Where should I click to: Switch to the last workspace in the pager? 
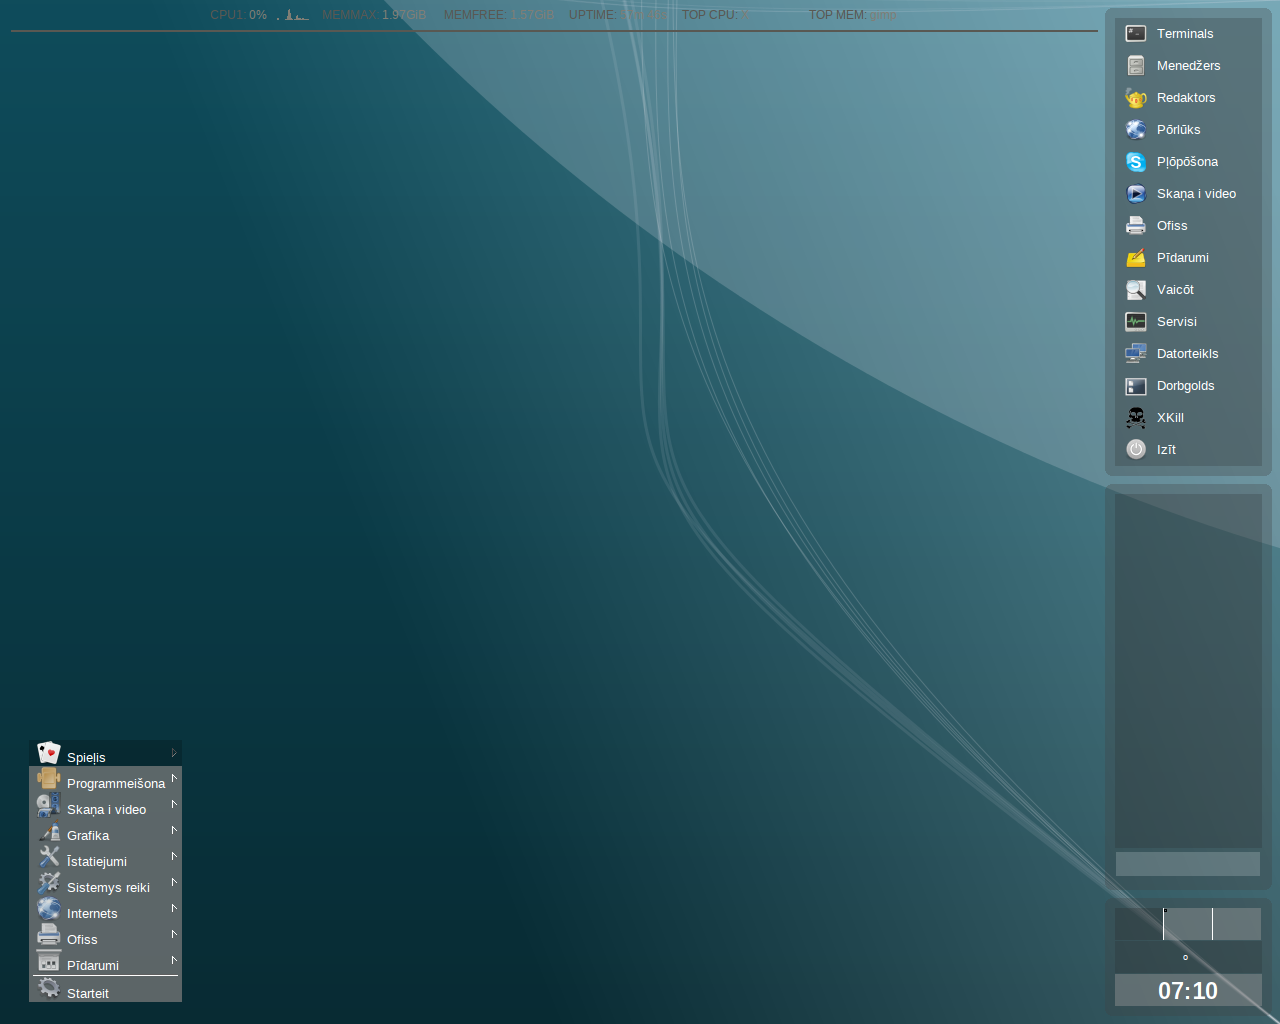coord(1237,924)
